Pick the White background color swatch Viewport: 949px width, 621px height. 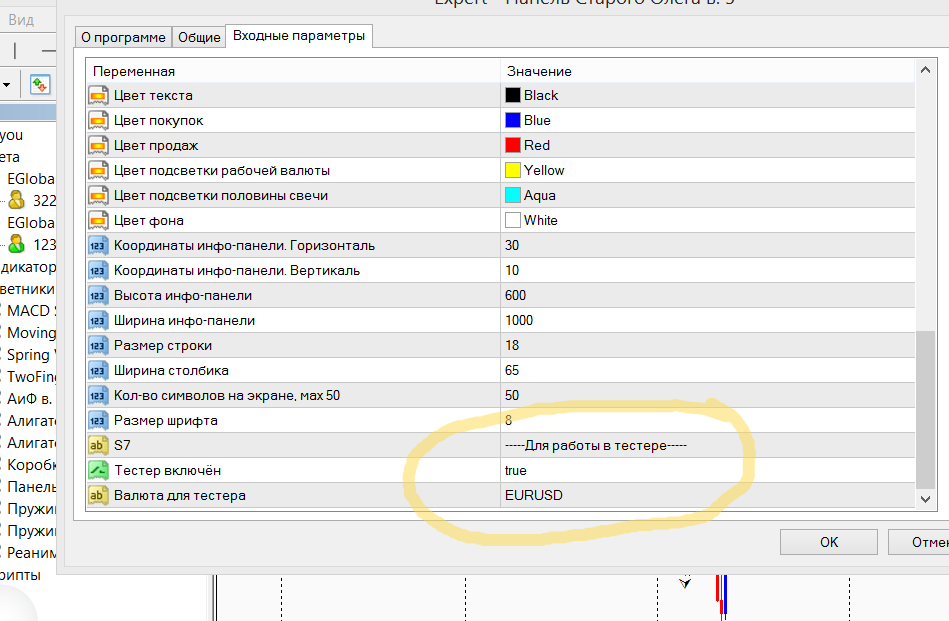(x=513, y=220)
